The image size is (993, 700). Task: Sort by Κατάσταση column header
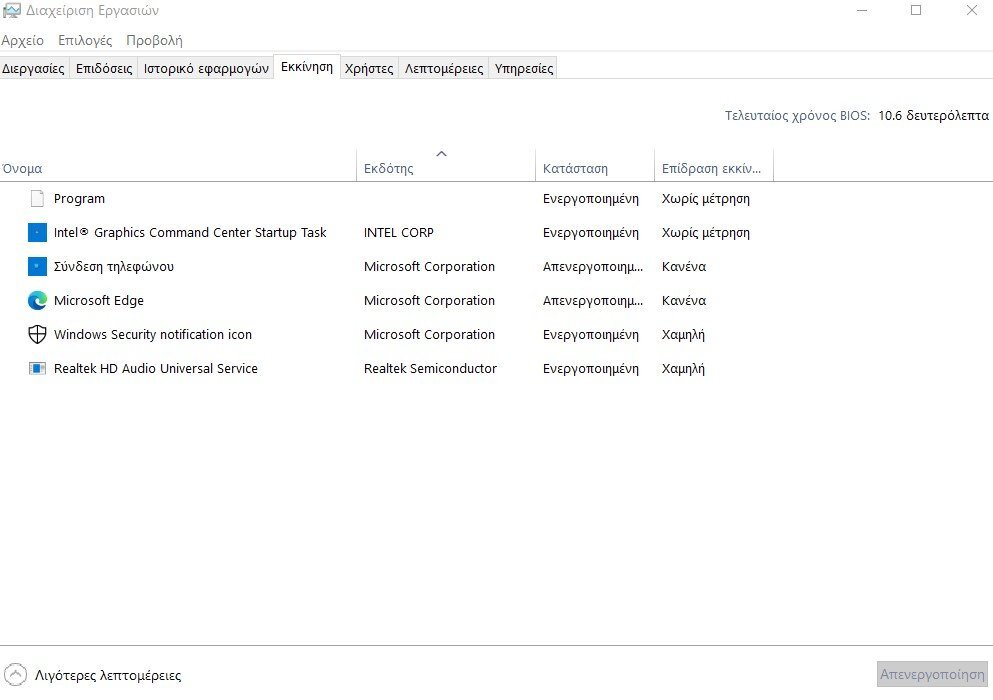595,165
